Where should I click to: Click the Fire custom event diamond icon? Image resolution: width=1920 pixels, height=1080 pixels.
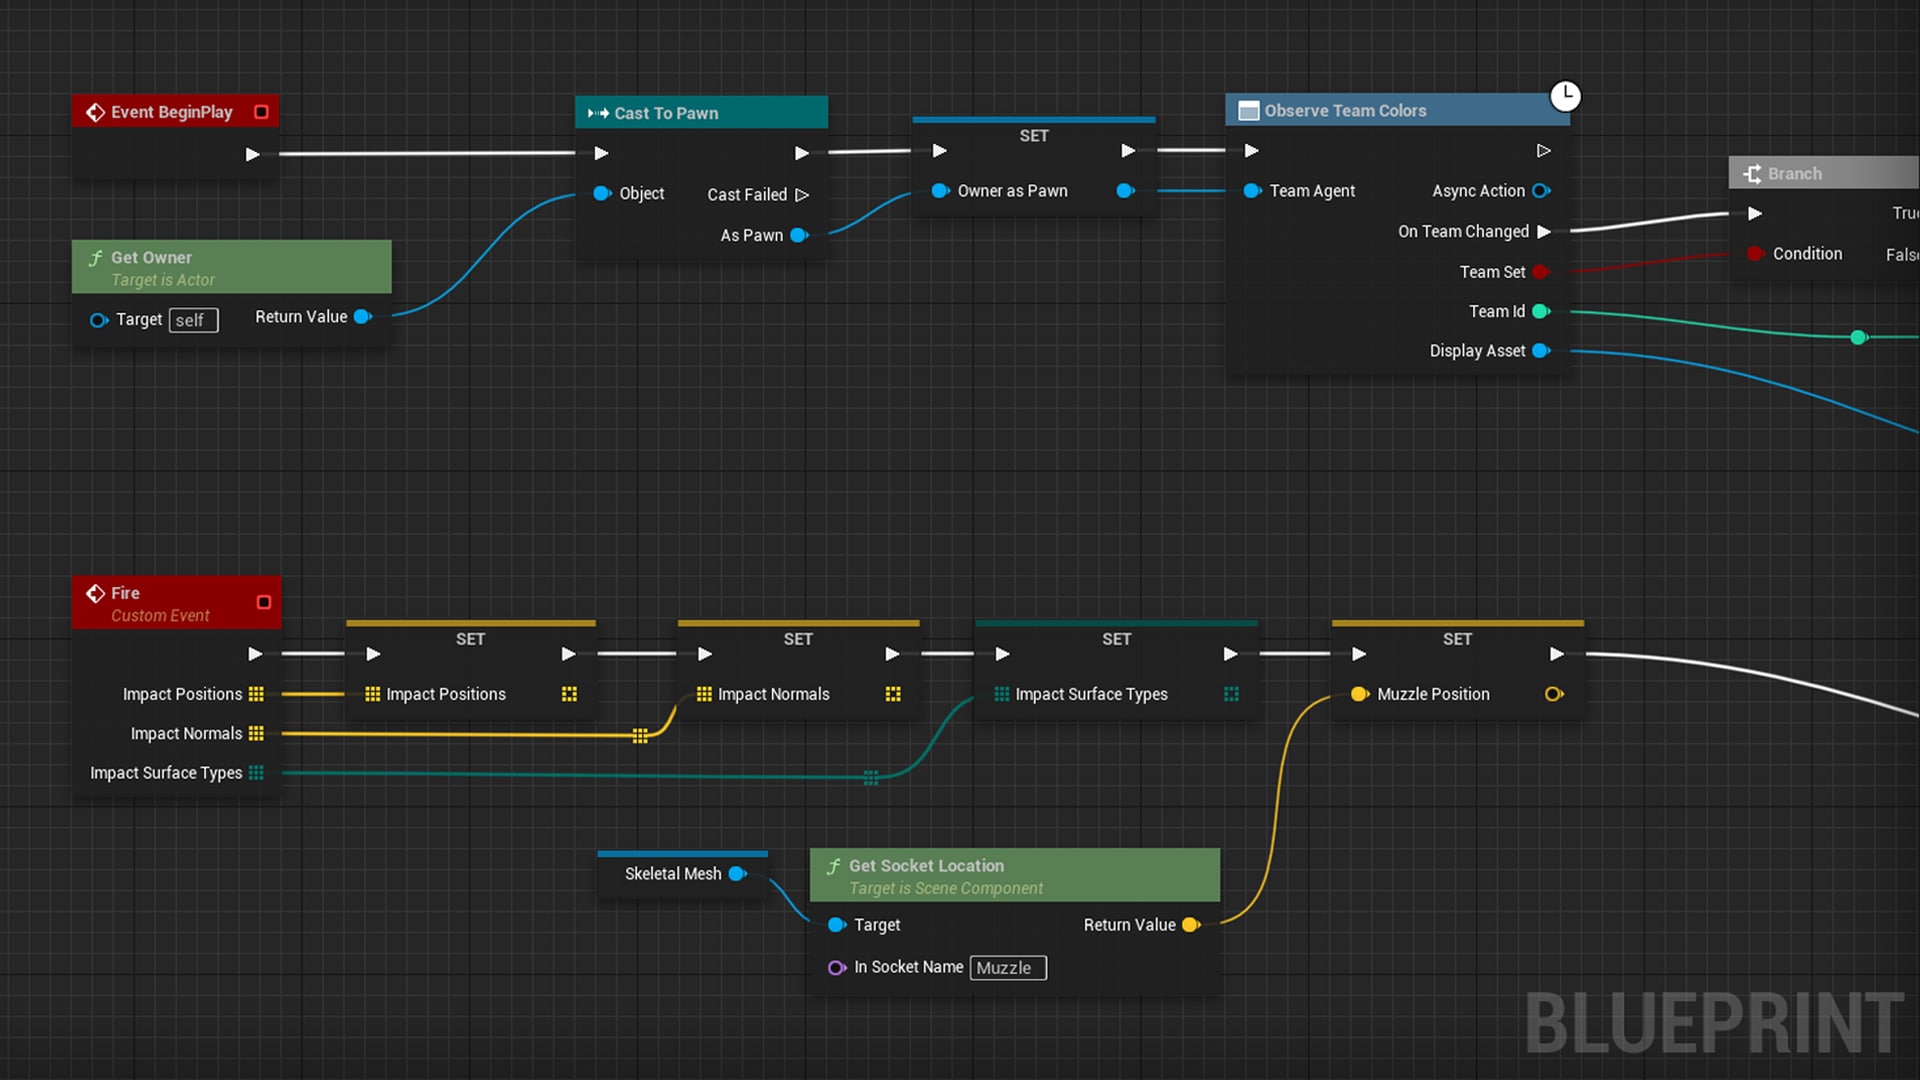tap(96, 592)
